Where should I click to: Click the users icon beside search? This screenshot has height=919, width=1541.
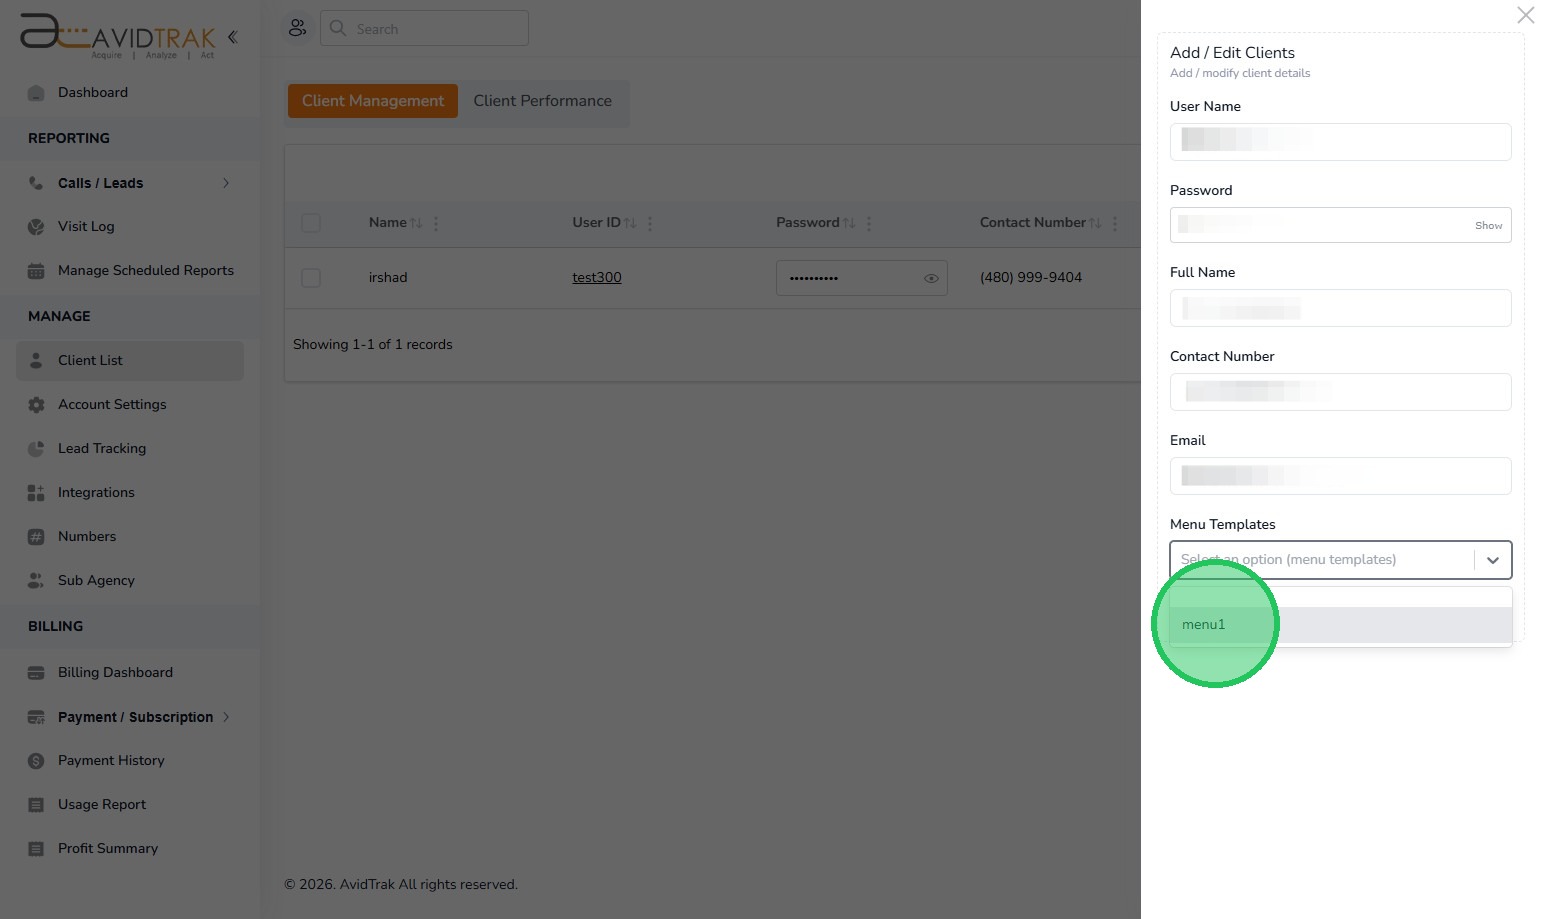coord(297,28)
